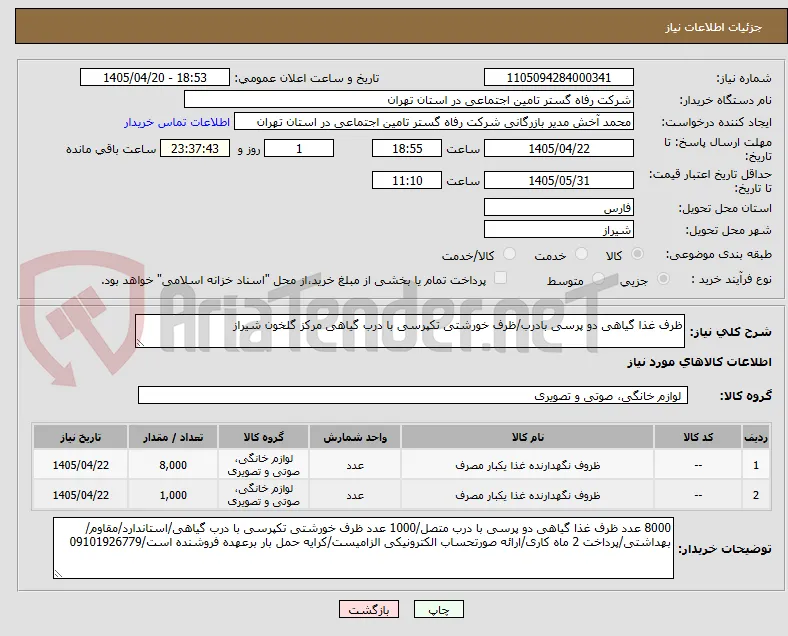Select the کالا/خدمت radio button

coord(510,254)
